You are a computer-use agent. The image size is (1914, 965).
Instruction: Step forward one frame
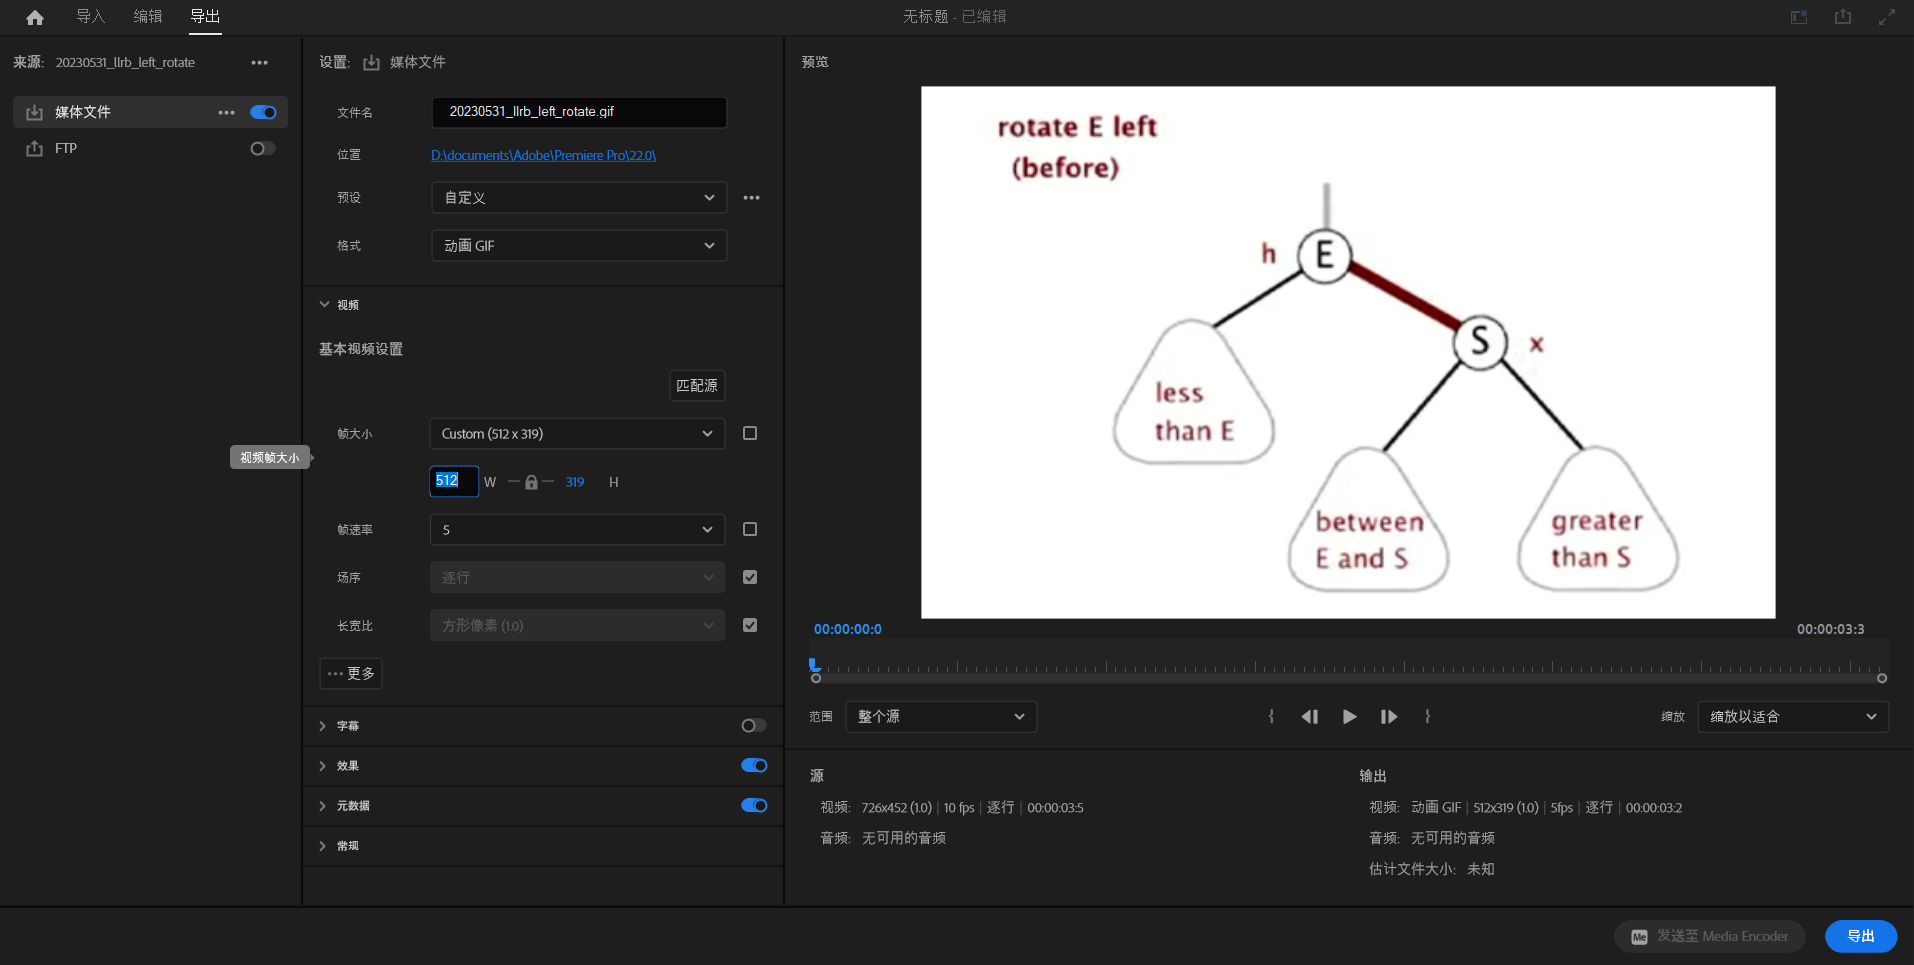[1389, 716]
